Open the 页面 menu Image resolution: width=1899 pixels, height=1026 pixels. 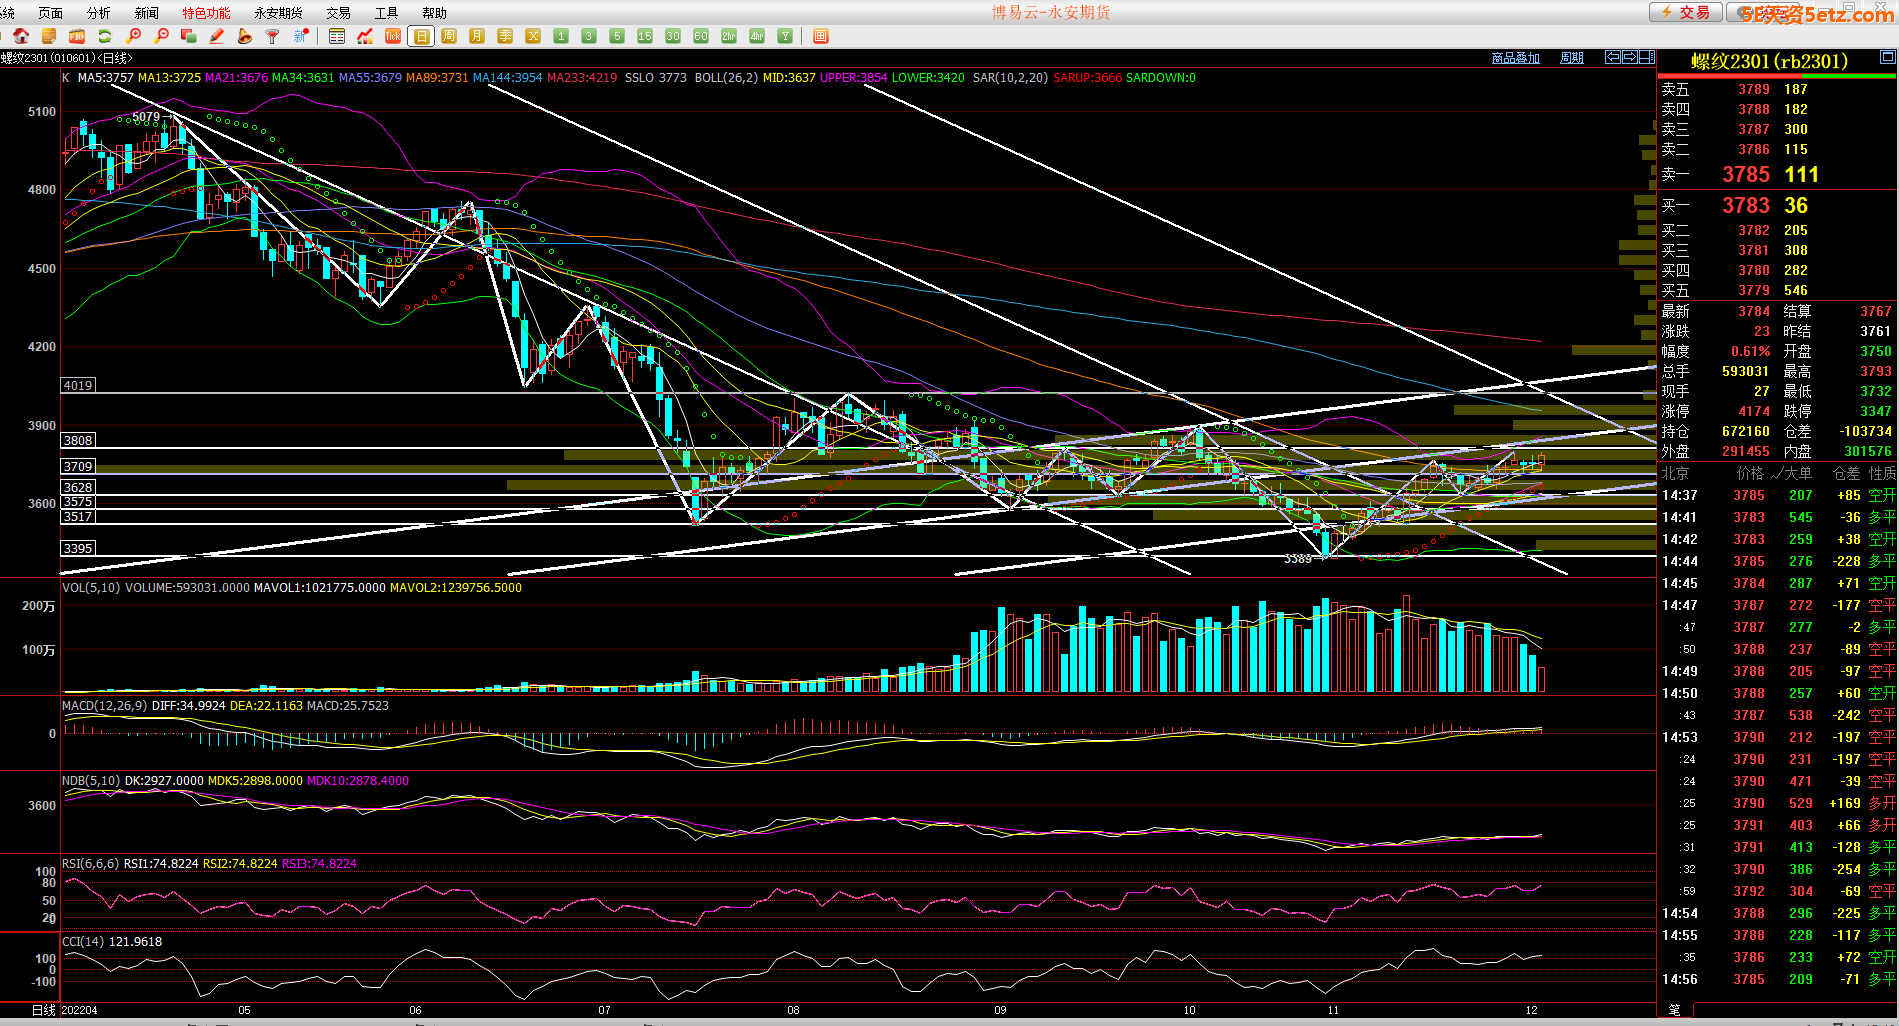click(50, 13)
